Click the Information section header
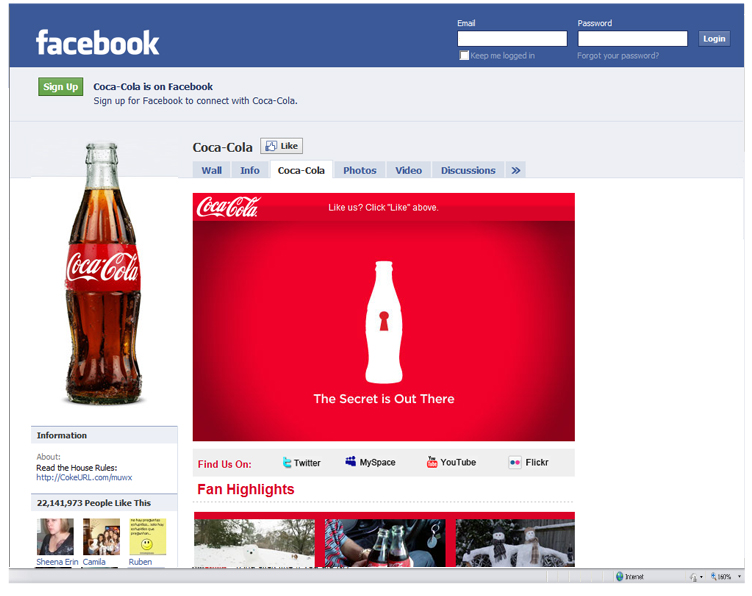 [105, 435]
